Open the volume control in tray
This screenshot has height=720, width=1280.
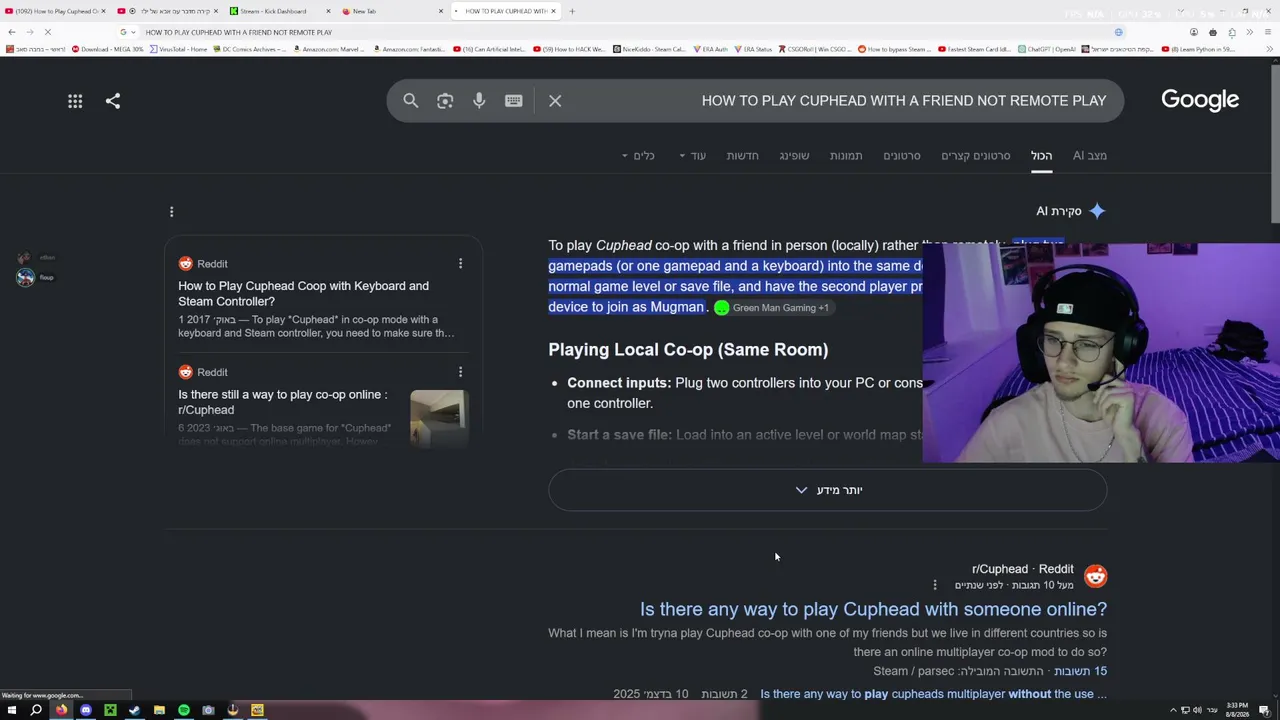[x=1197, y=710]
